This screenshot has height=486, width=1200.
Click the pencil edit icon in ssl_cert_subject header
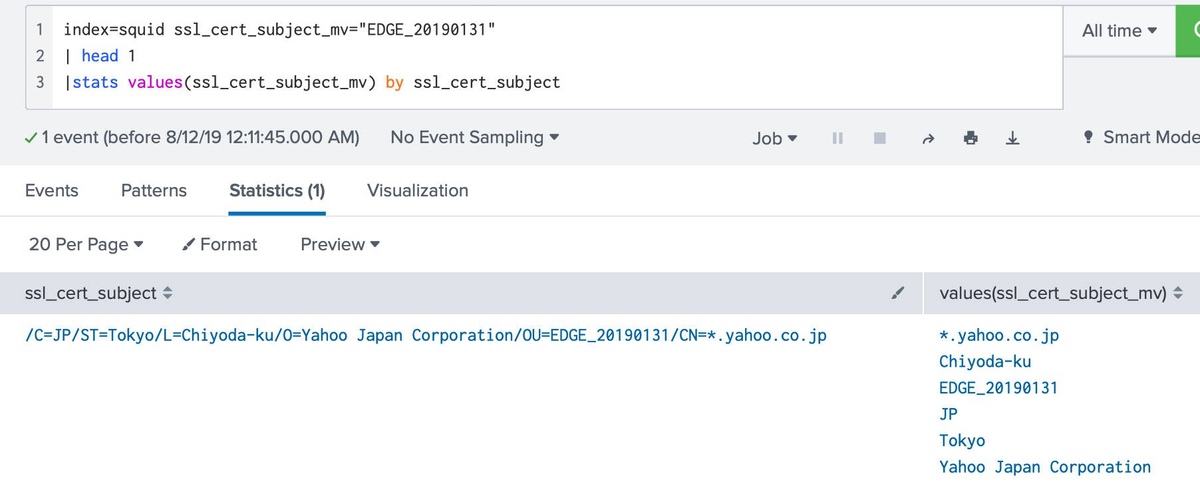coord(898,293)
